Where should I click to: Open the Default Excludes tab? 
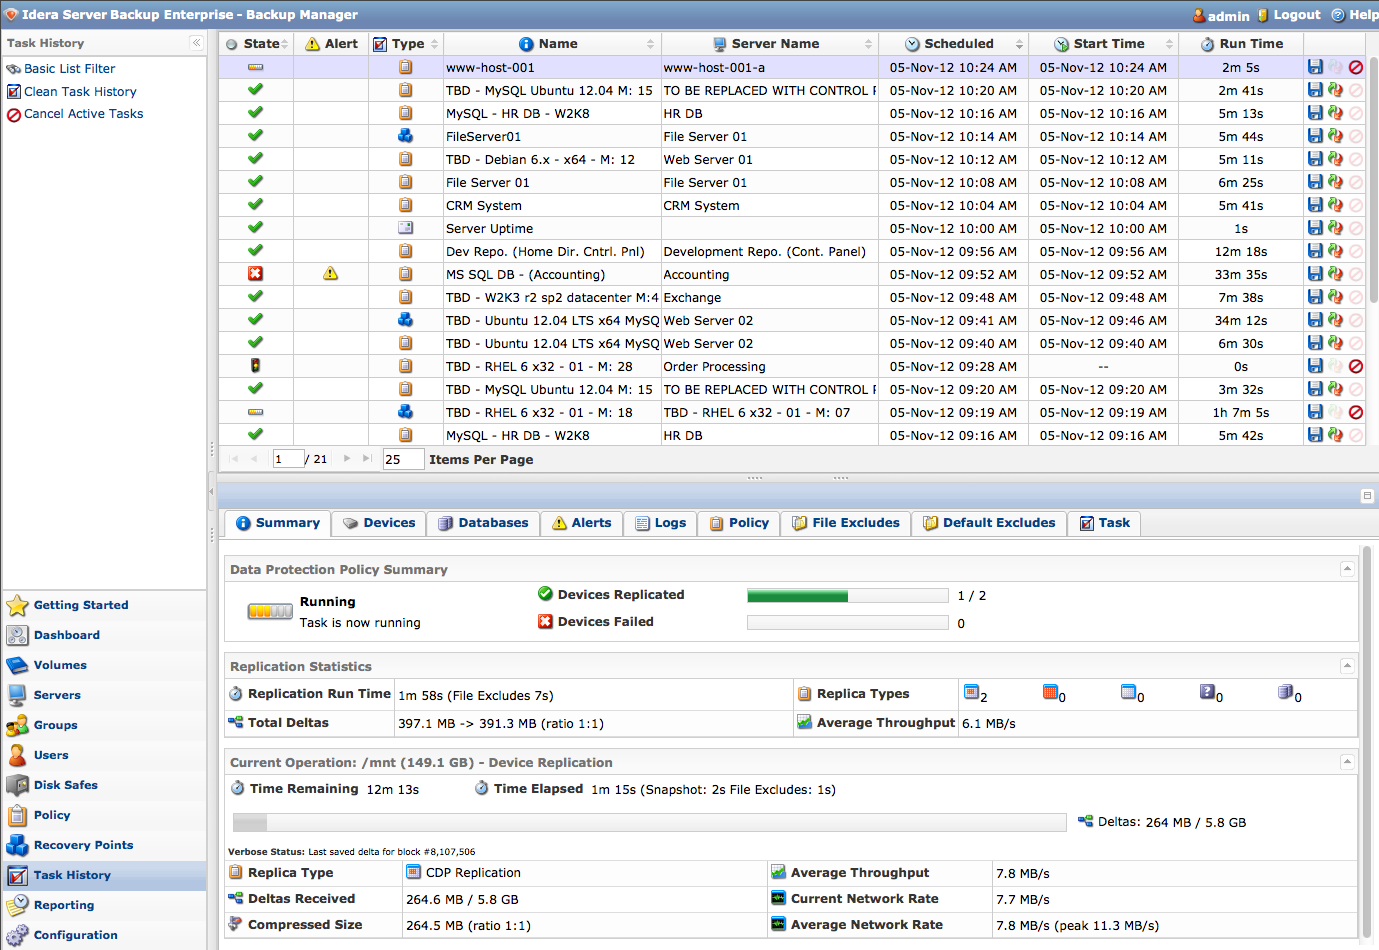click(x=989, y=523)
